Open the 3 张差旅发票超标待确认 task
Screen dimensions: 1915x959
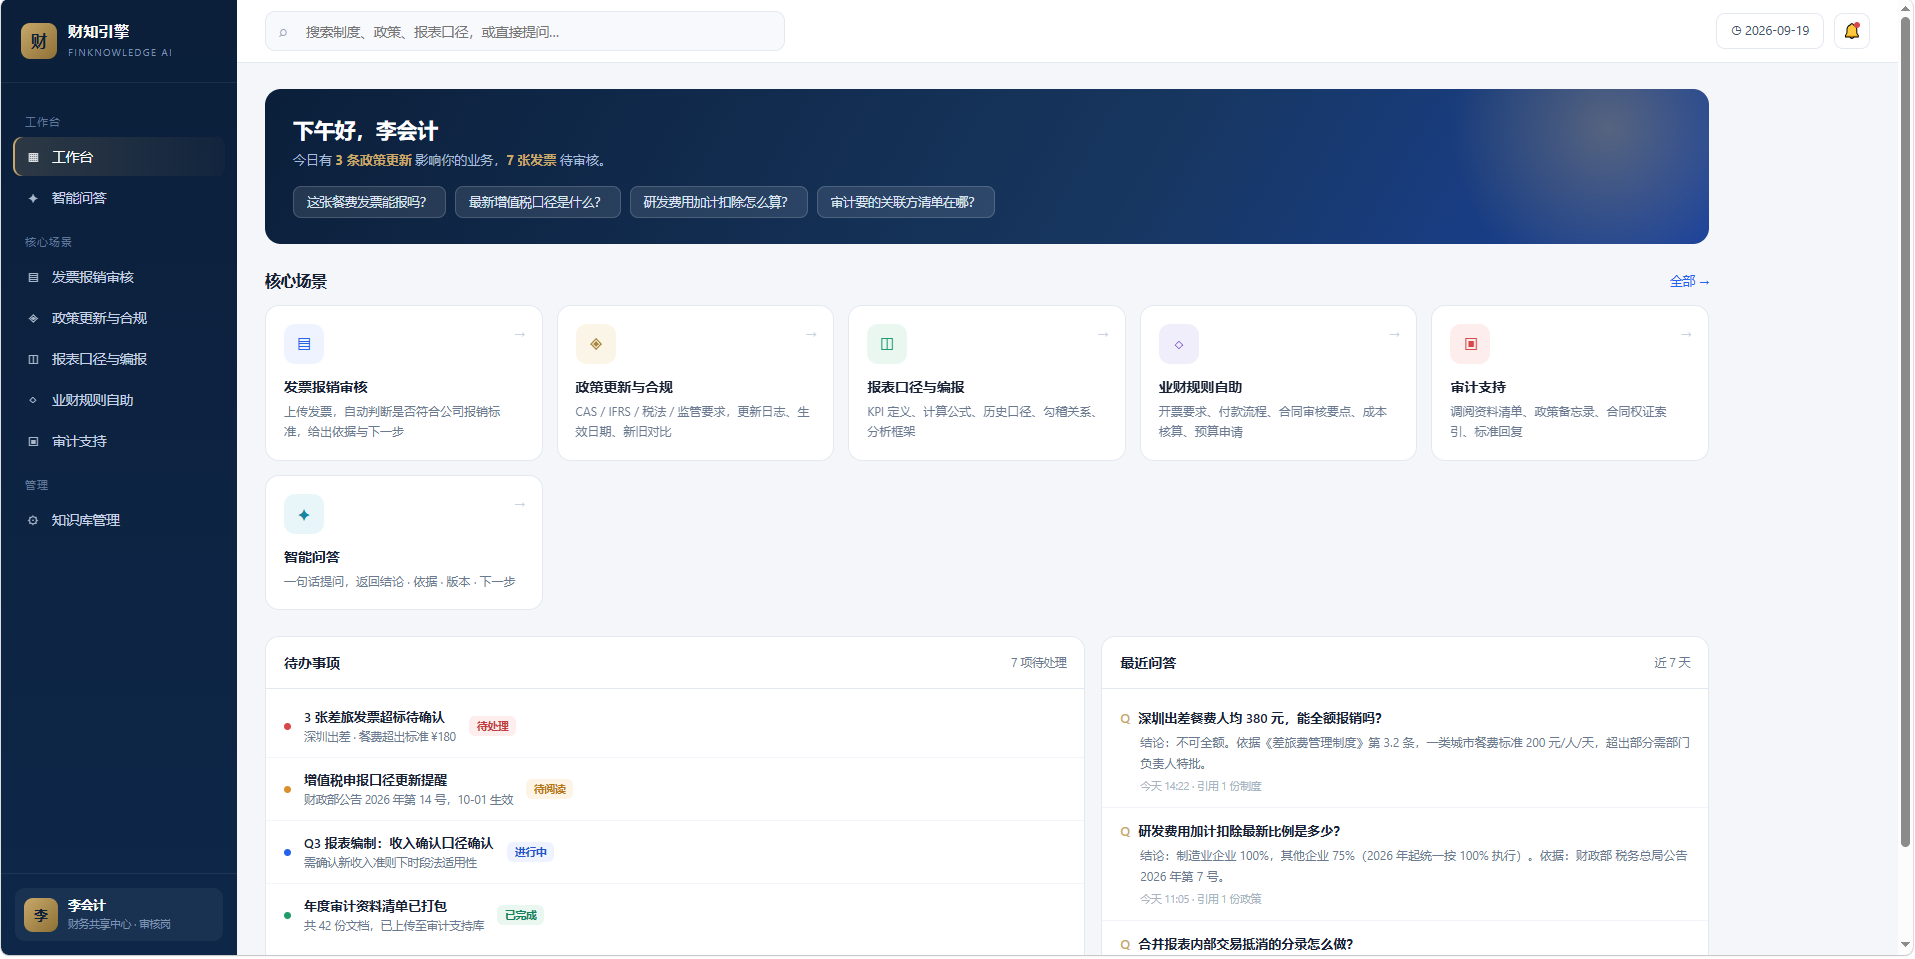pyautogui.click(x=674, y=726)
